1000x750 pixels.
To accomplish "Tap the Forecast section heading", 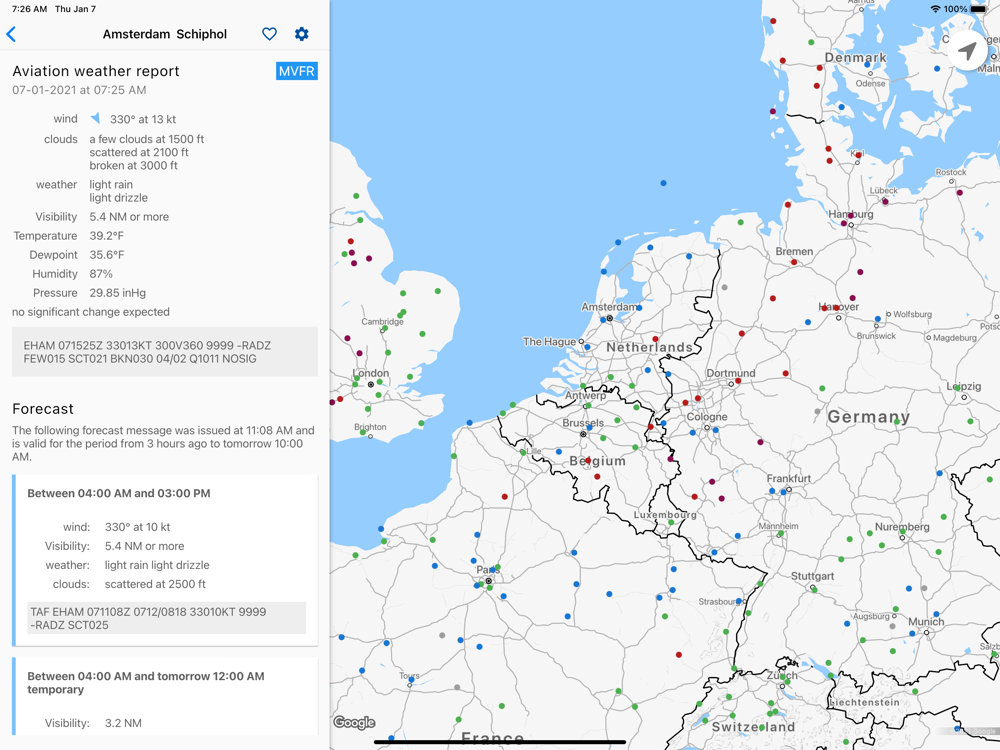I will [43, 409].
